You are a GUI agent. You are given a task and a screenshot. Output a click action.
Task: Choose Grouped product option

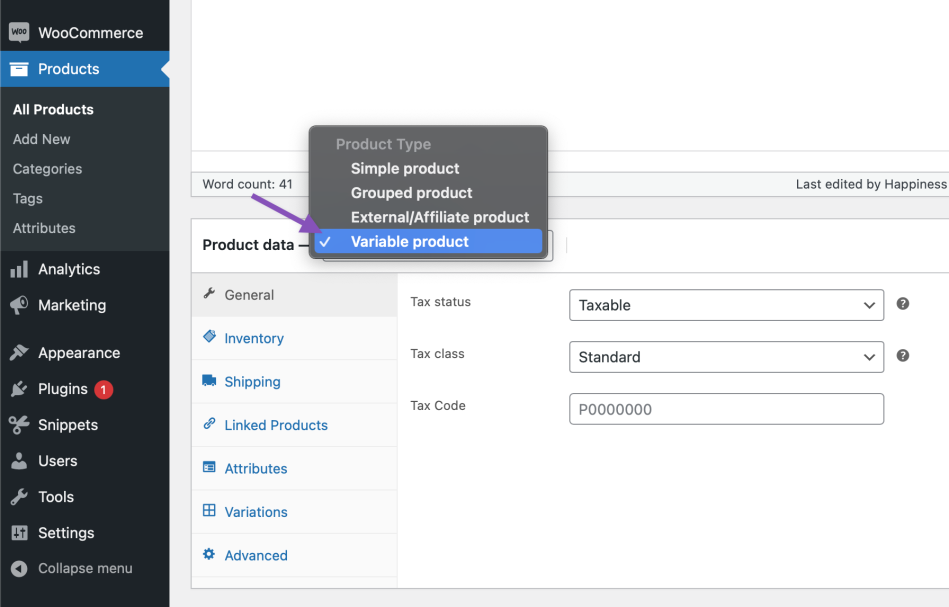click(411, 193)
